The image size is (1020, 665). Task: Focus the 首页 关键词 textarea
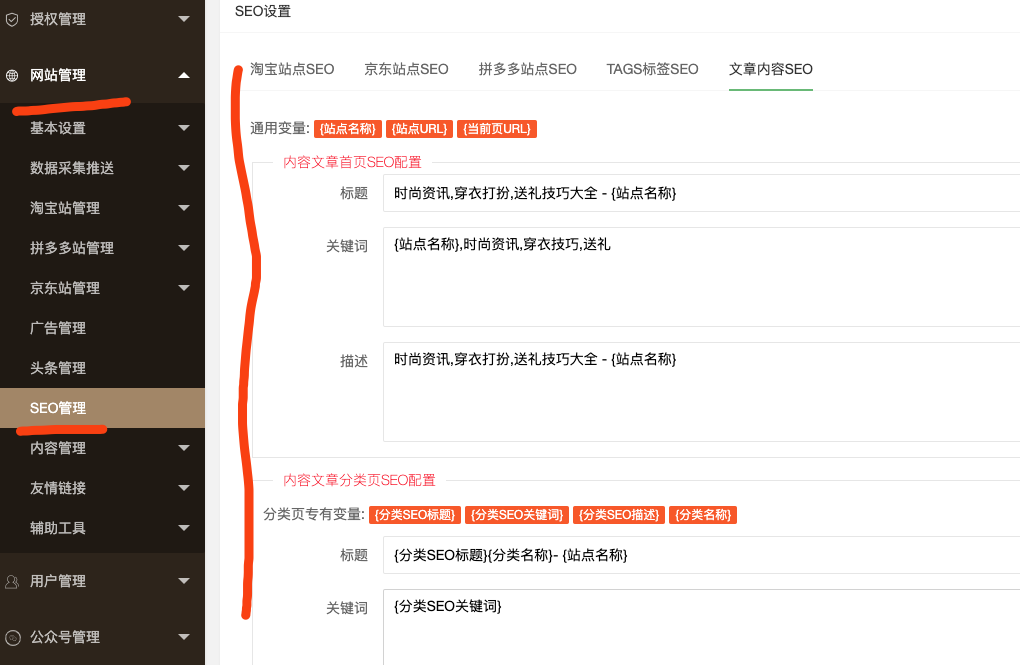[701, 277]
